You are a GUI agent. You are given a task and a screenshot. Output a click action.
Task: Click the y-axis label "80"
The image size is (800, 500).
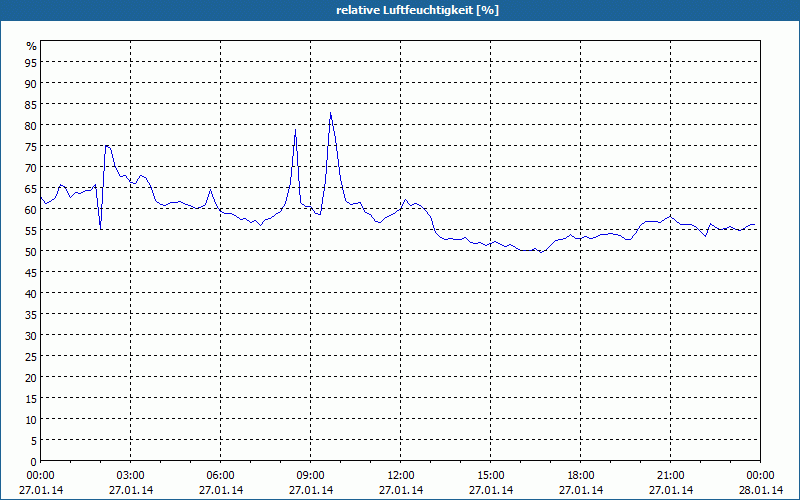(x=31, y=125)
